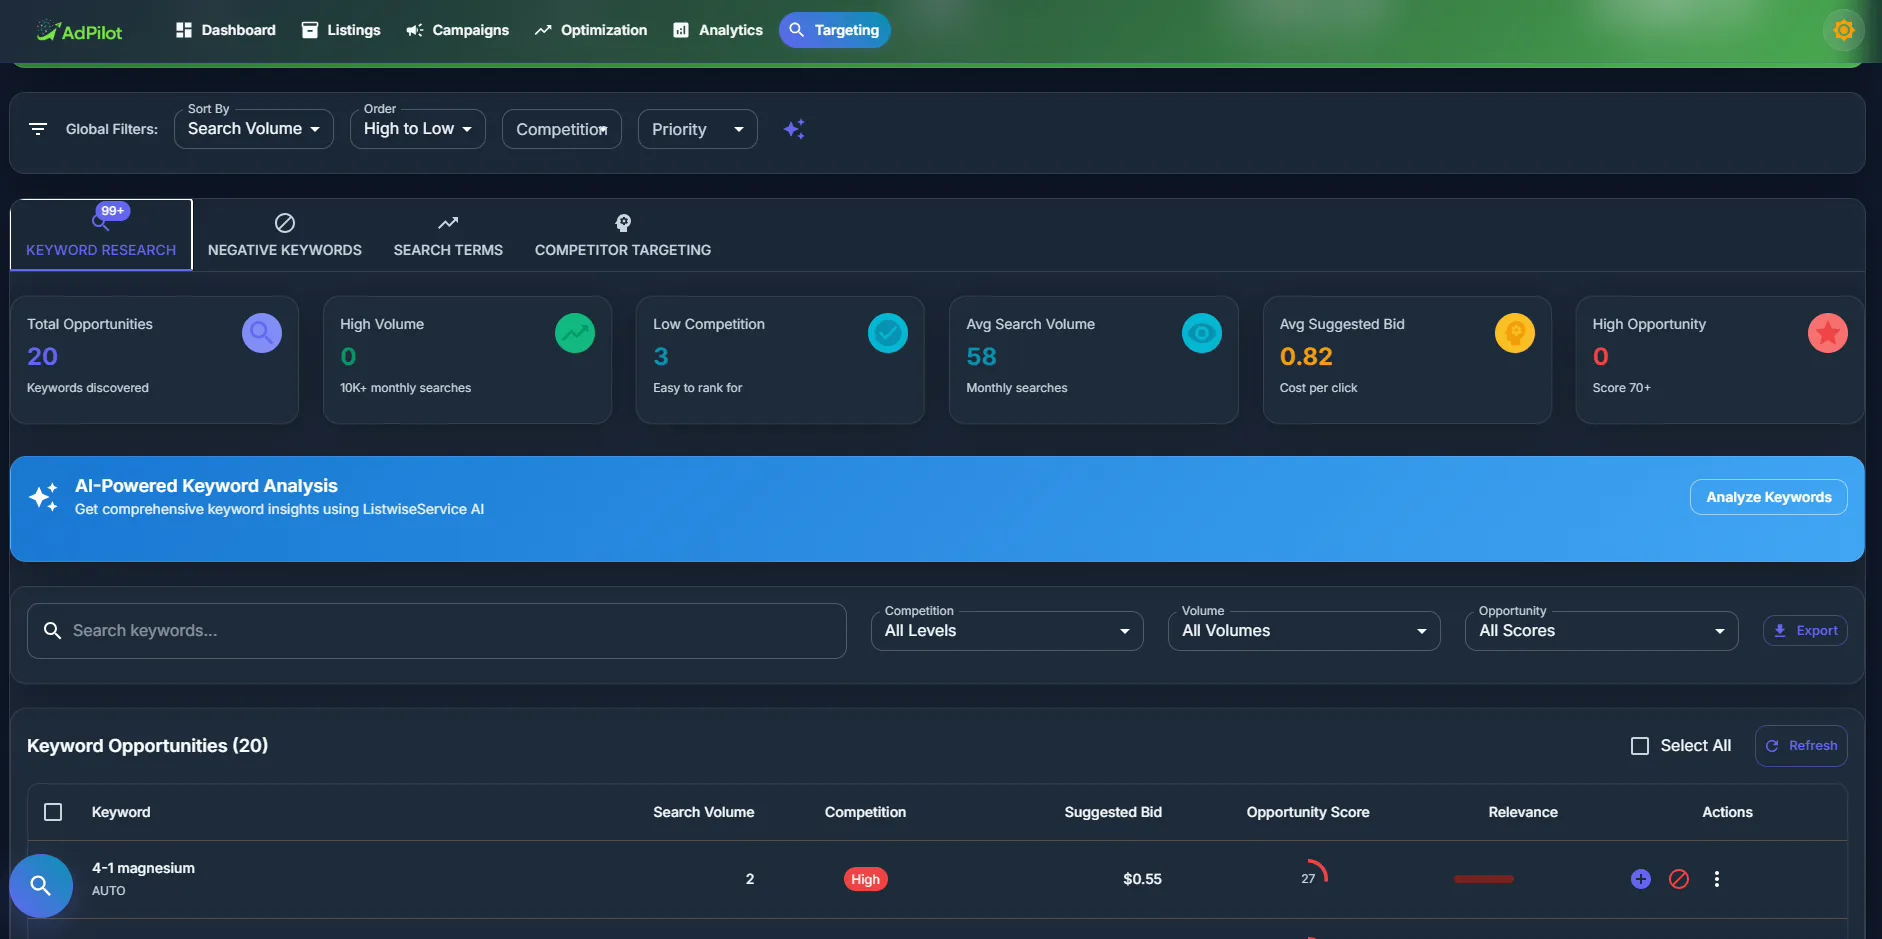Open the Order High to Low dropdown

[x=418, y=129]
